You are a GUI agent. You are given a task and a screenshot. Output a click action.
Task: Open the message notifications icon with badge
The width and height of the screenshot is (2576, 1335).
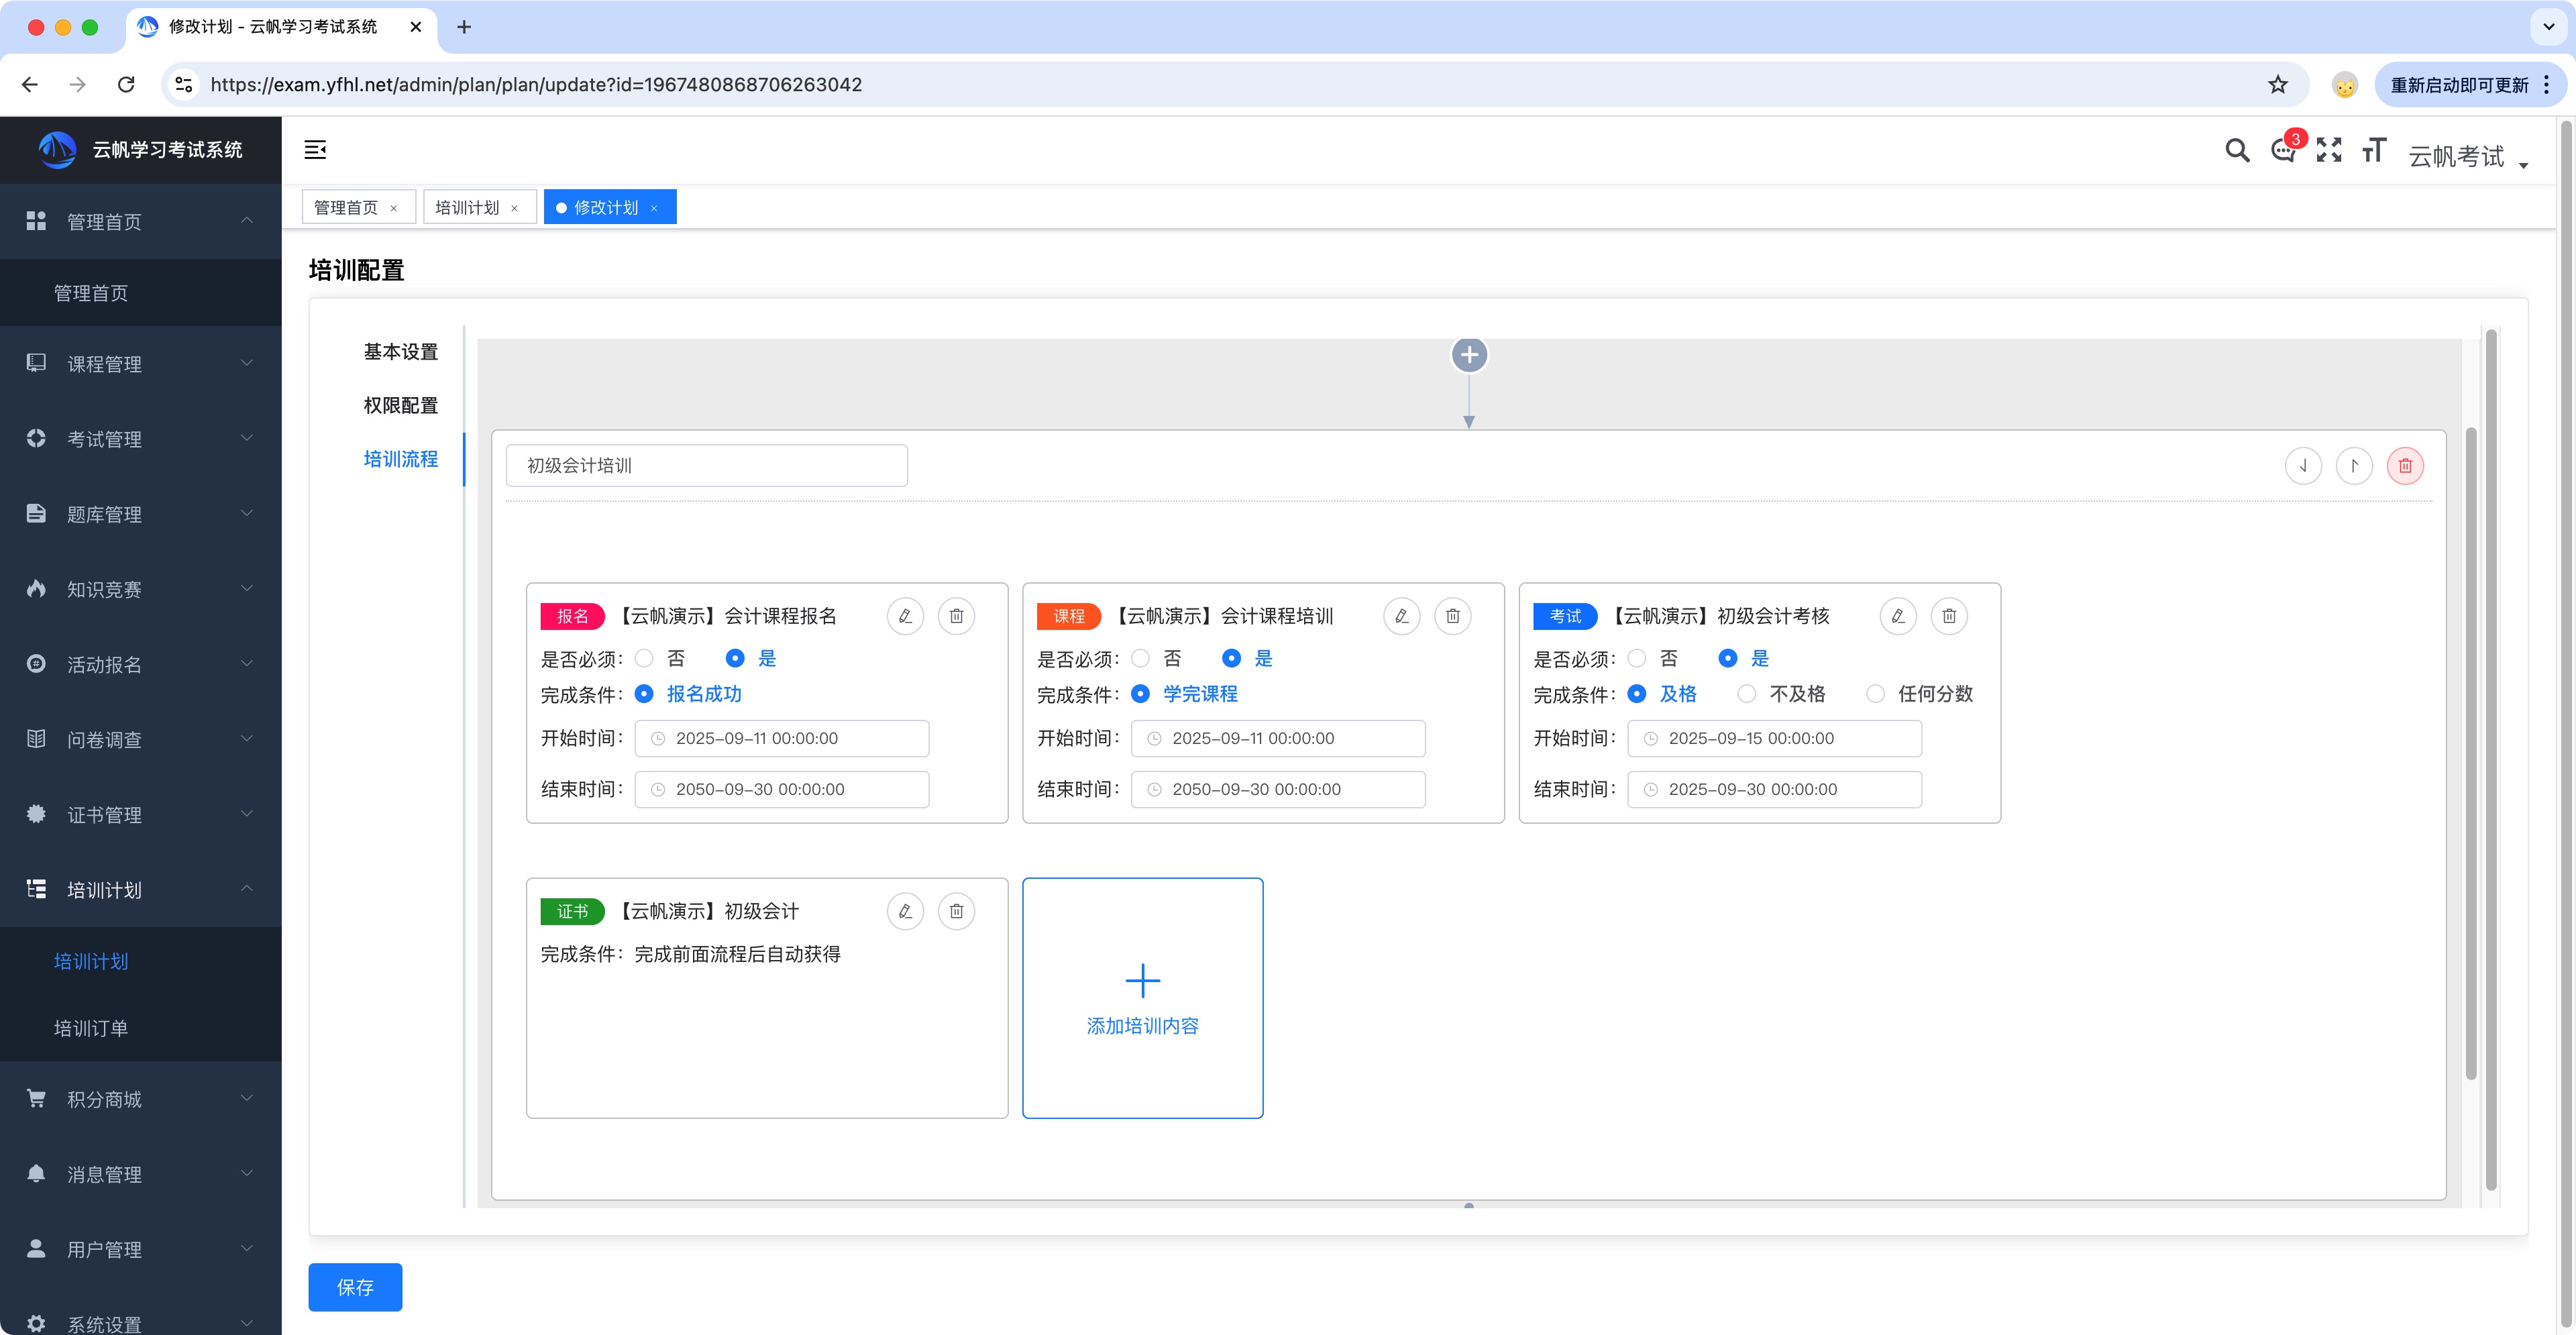click(x=2283, y=151)
